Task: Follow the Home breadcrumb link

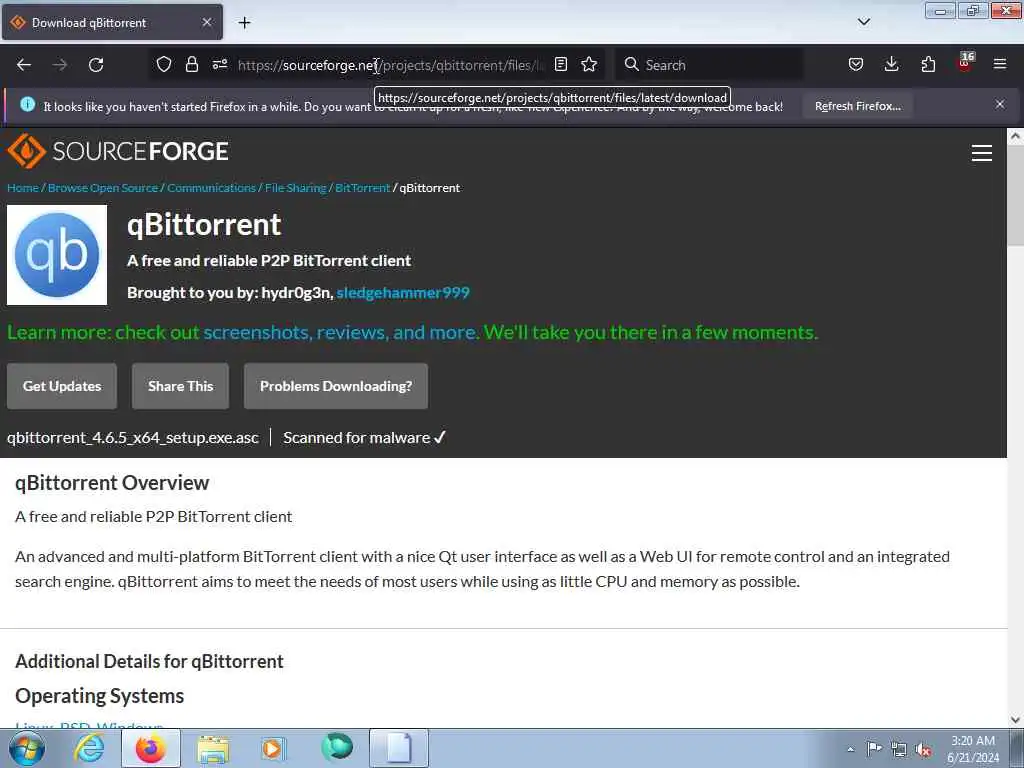Action: coord(23,188)
